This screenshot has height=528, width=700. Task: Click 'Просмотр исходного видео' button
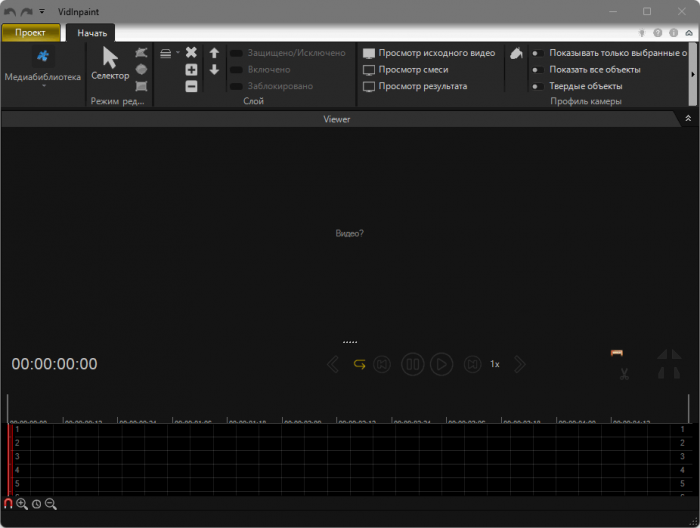tap(428, 53)
